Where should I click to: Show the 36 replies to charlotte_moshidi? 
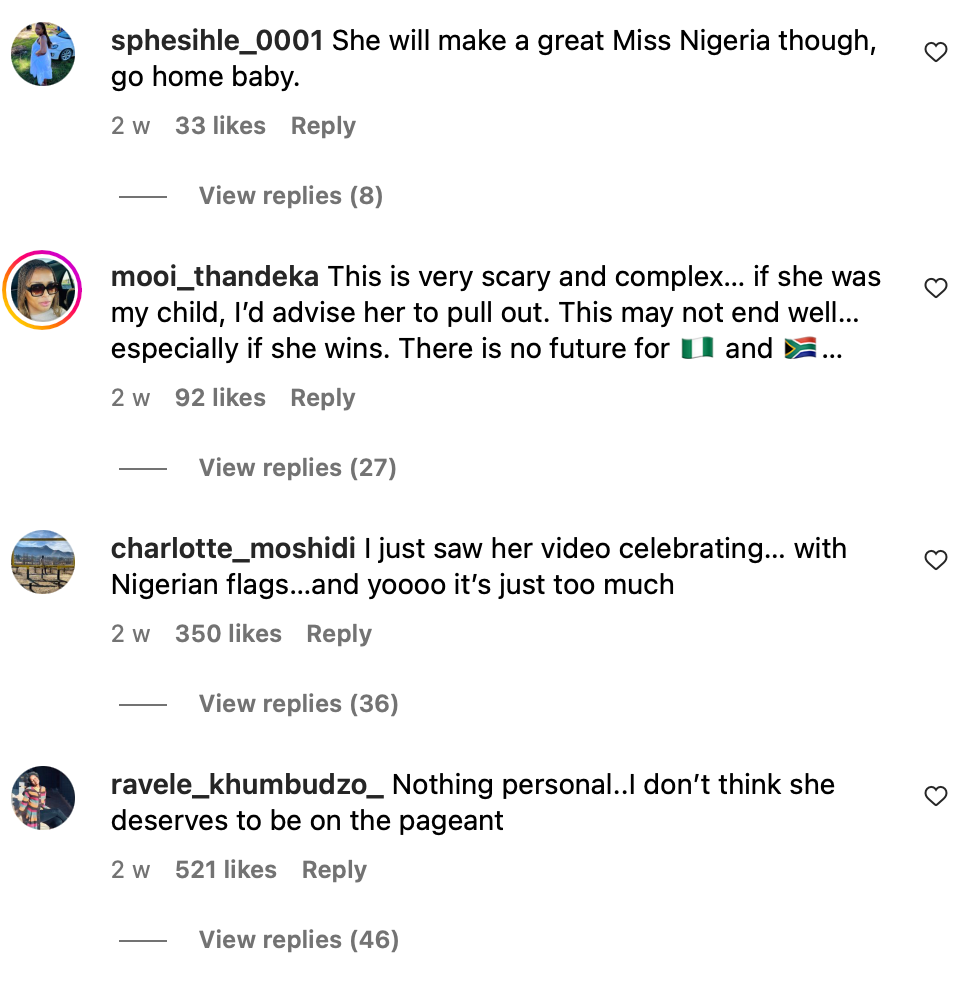298,704
